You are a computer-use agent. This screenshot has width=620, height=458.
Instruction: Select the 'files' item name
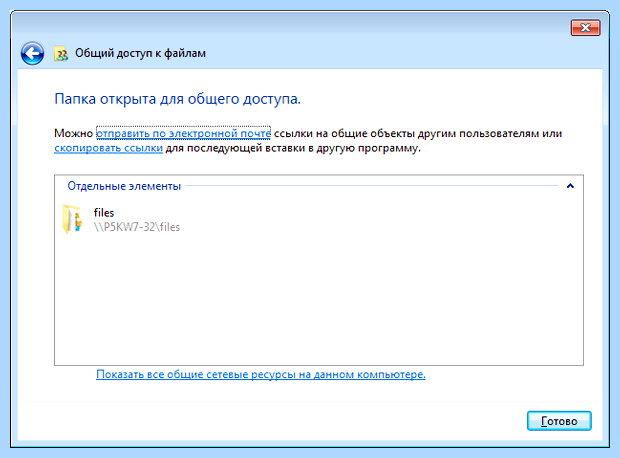(x=104, y=213)
